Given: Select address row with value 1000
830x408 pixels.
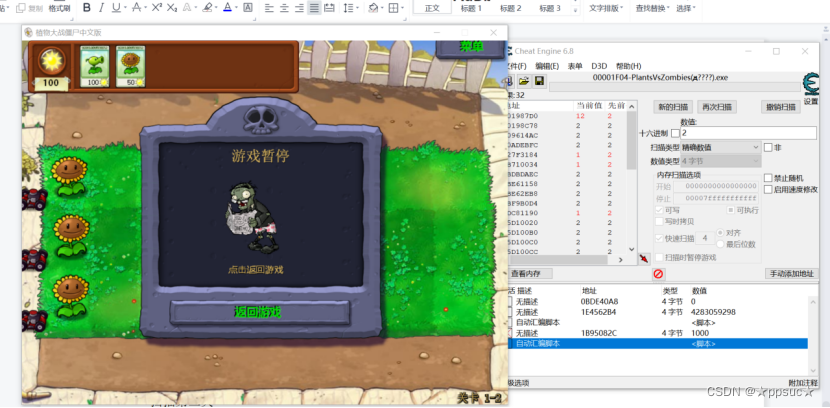Looking at the screenshot, I should coord(657,333).
